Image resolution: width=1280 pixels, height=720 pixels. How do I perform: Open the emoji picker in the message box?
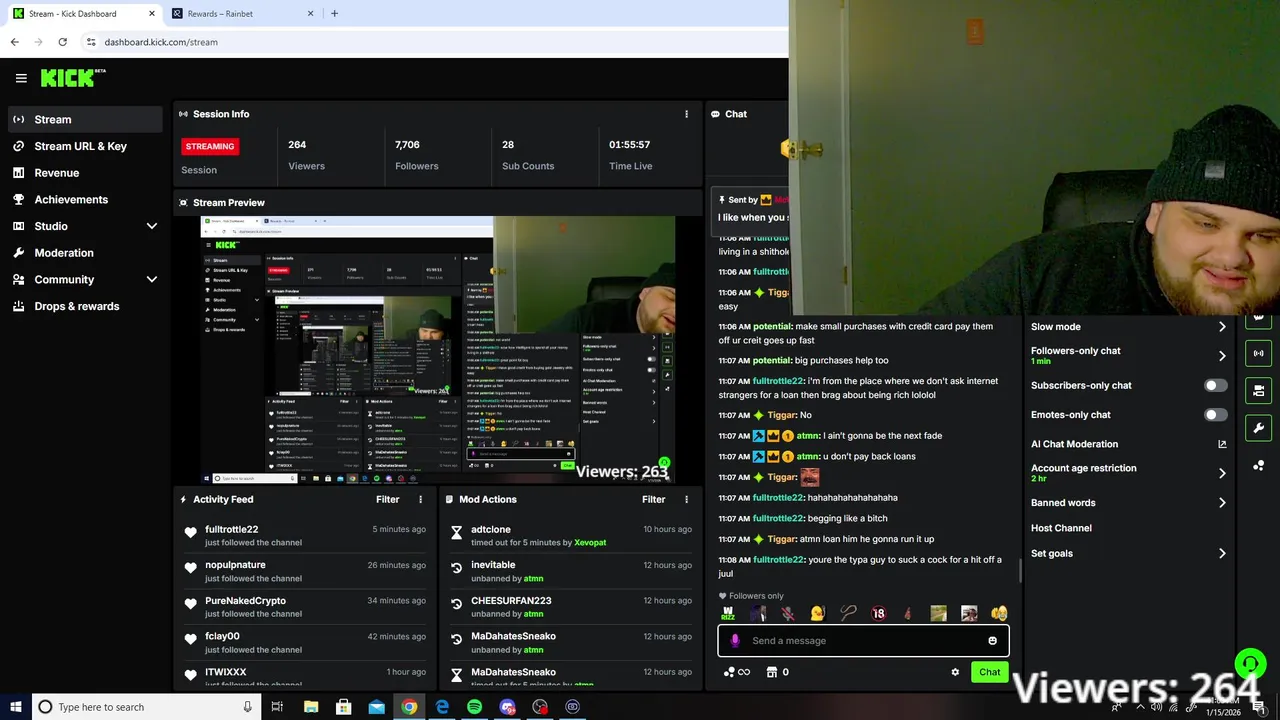pos(992,641)
